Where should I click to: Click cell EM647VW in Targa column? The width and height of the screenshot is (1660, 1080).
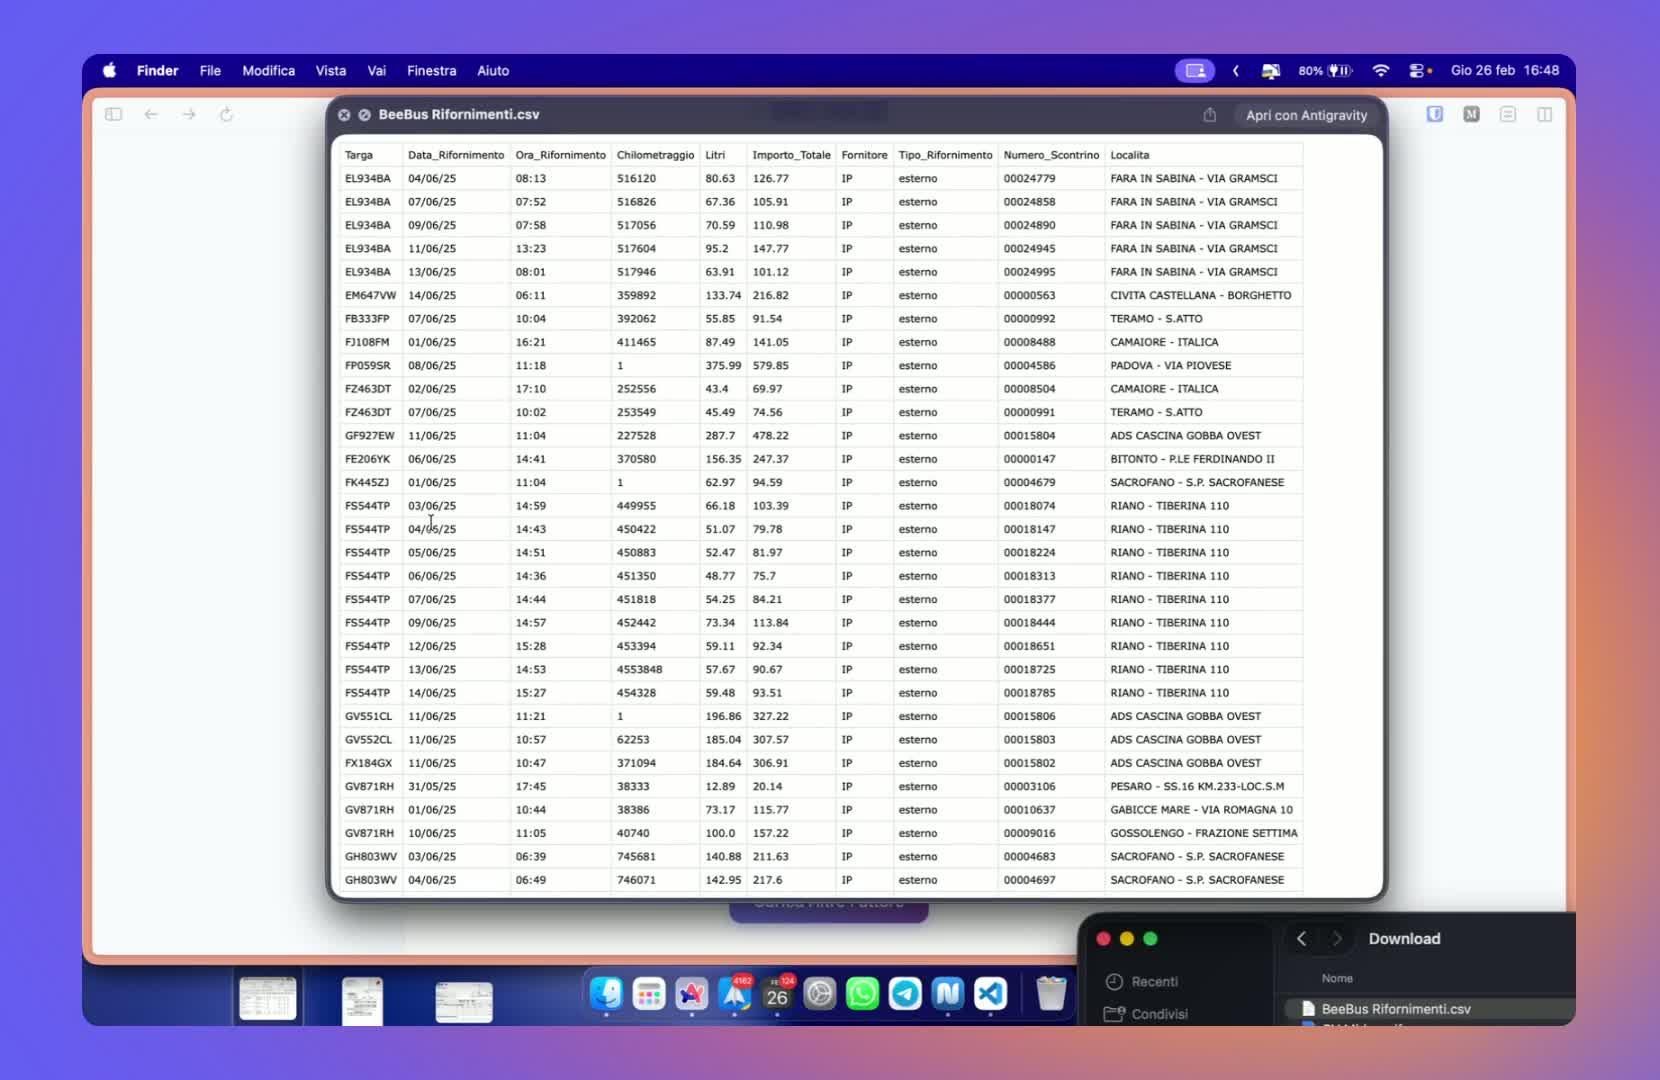coord(370,295)
